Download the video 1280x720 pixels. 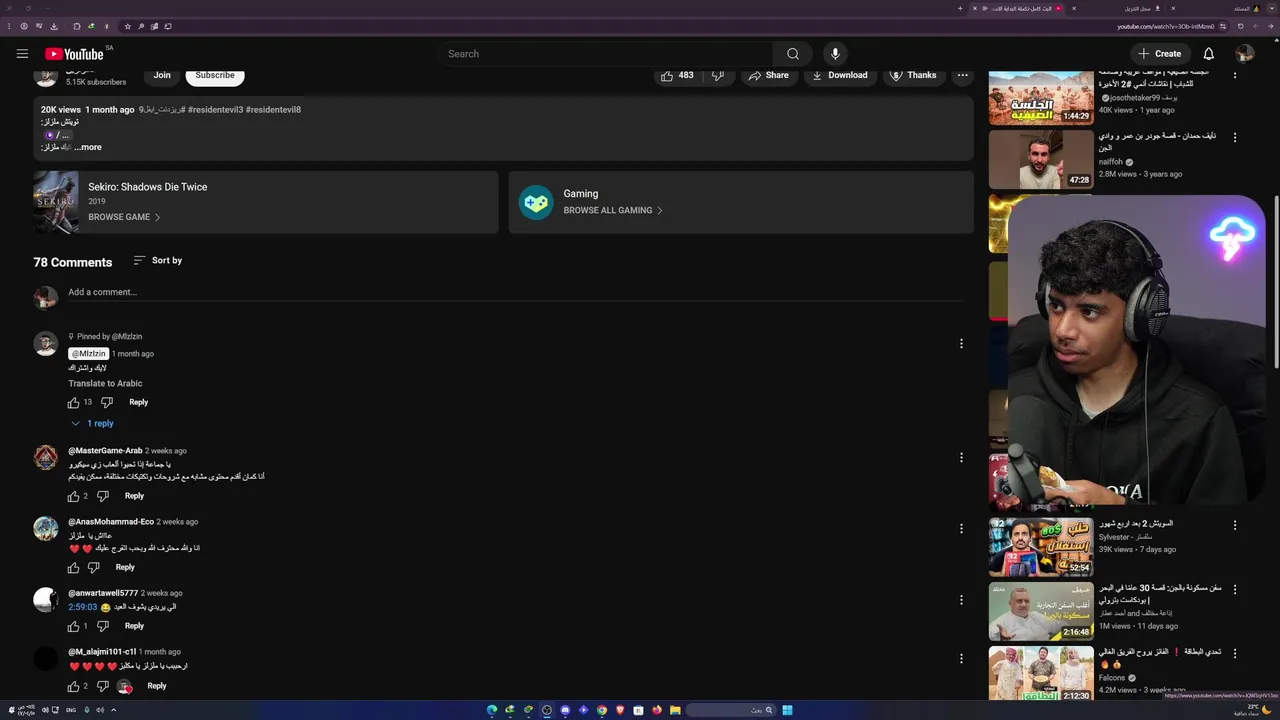click(839, 75)
